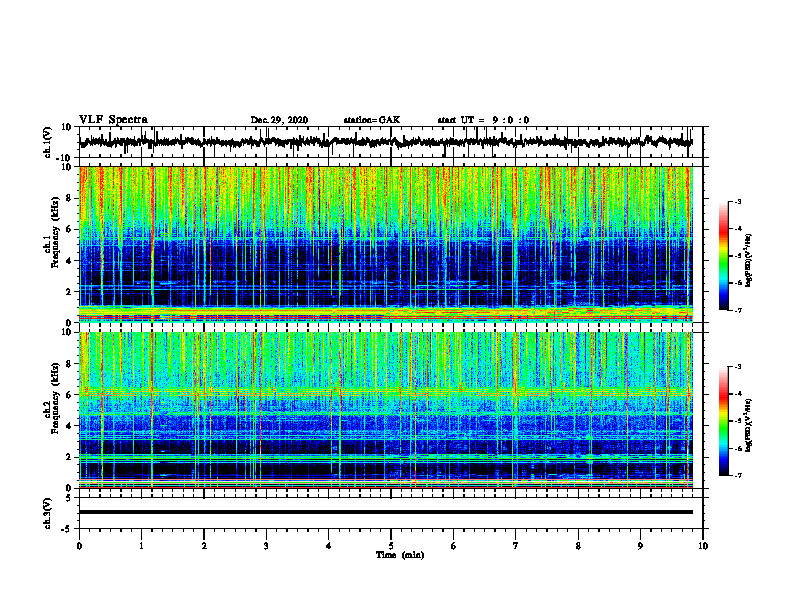792x612 pixels.
Task: Click the "6" tick on the time axis
Action: click(x=454, y=546)
